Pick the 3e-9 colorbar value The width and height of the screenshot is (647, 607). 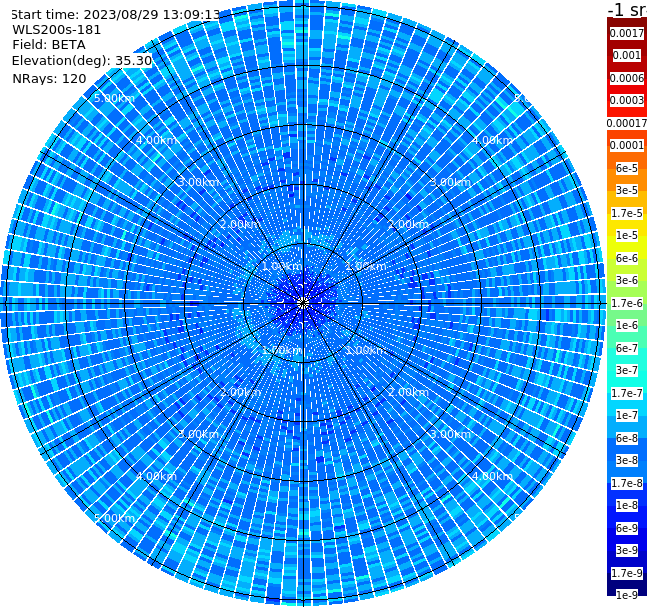626,550
